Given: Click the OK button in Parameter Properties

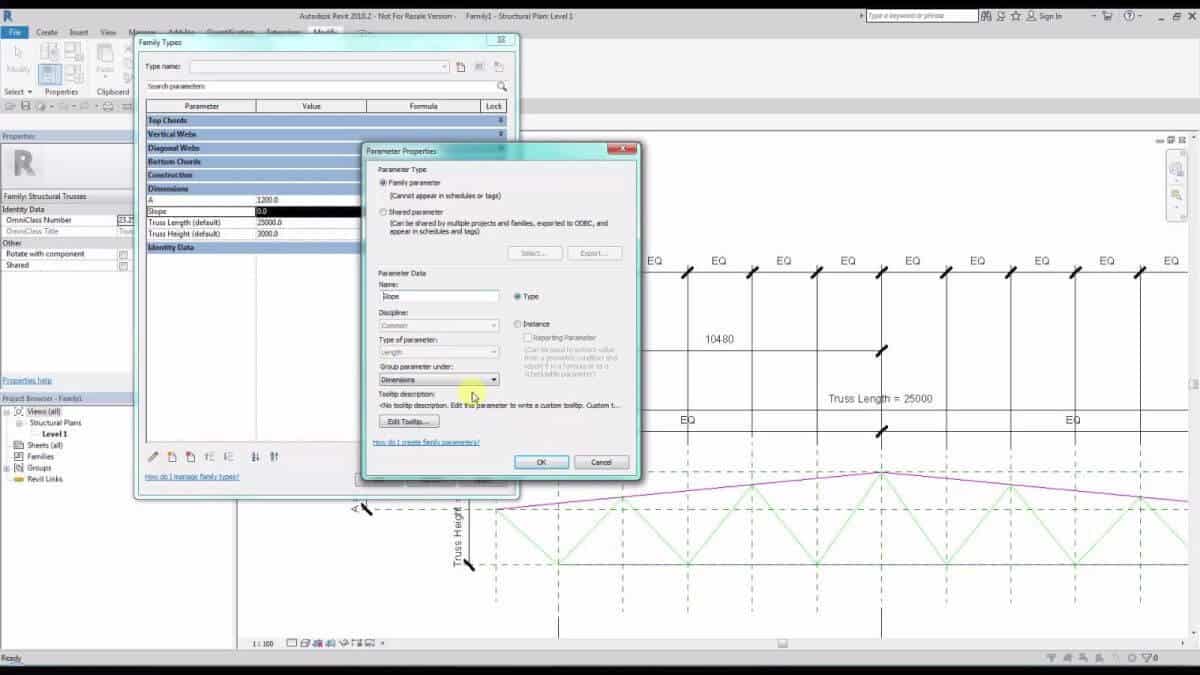Looking at the screenshot, I should [x=541, y=462].
